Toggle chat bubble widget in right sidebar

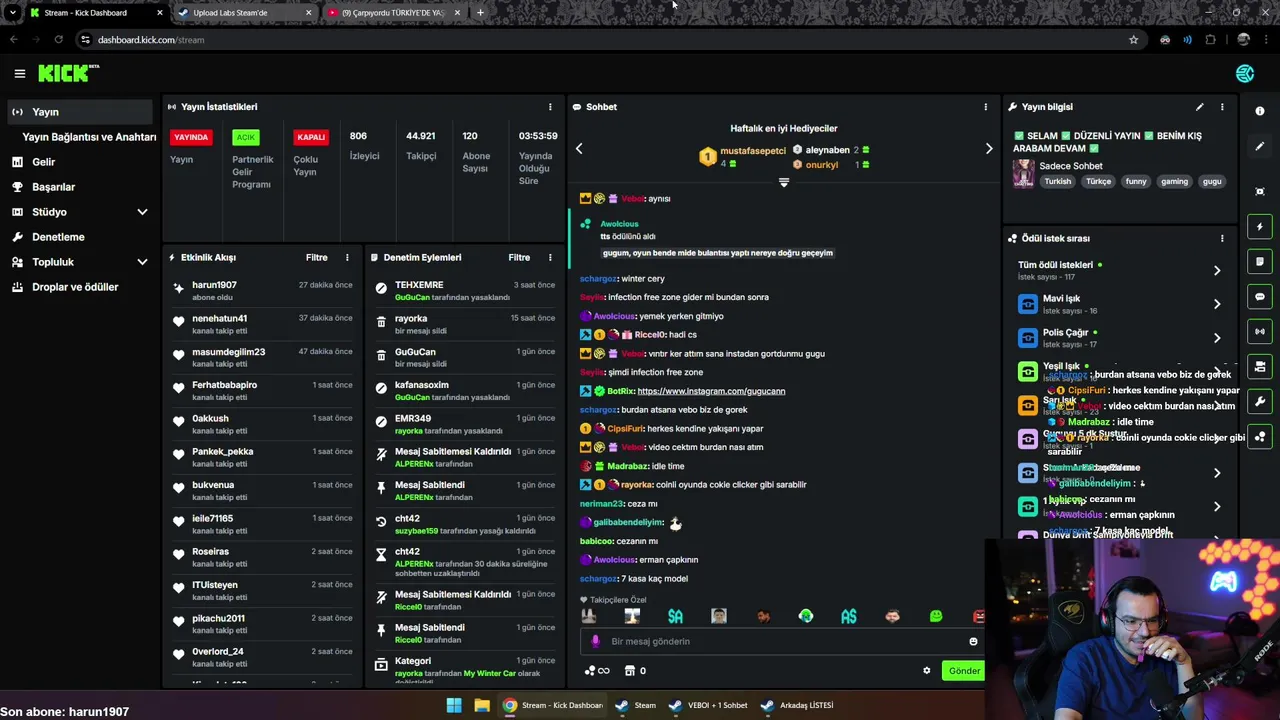(1260, 297)
